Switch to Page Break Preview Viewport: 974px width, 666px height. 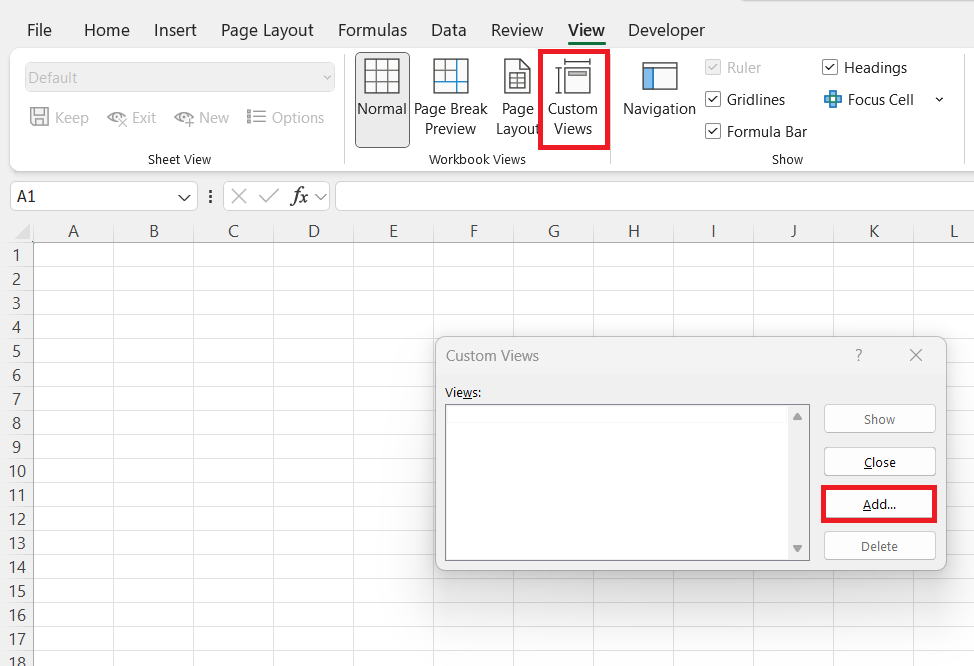click(x=450, y=99)
